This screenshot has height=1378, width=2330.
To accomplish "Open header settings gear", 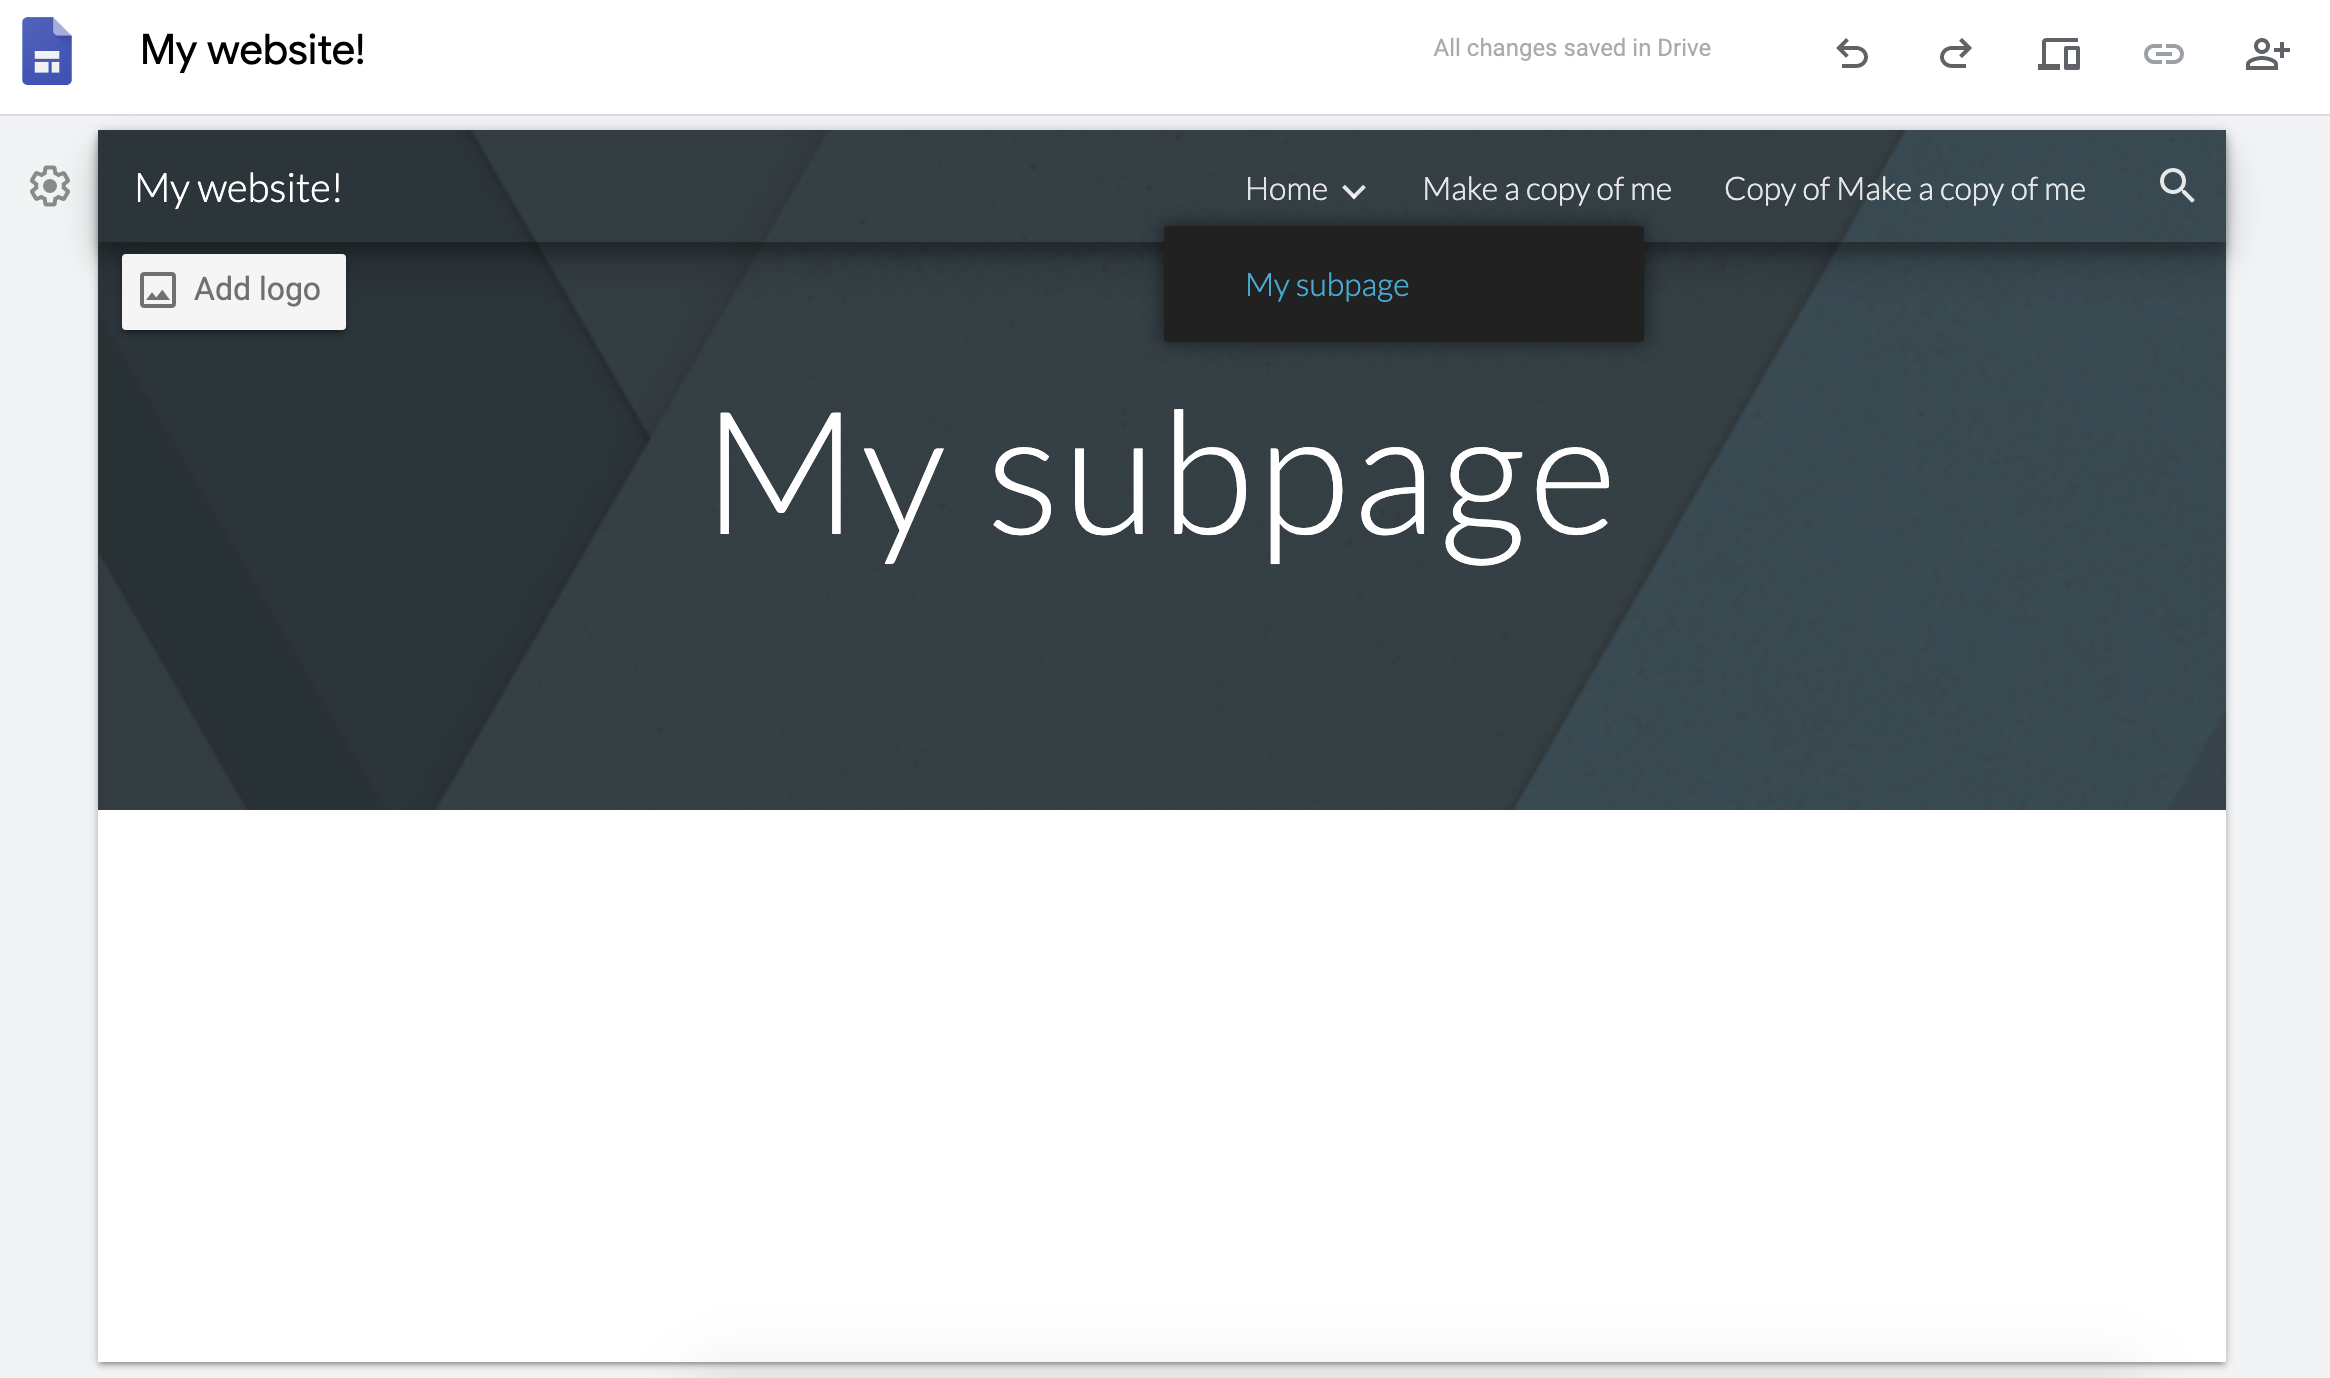I will point(49,186).
